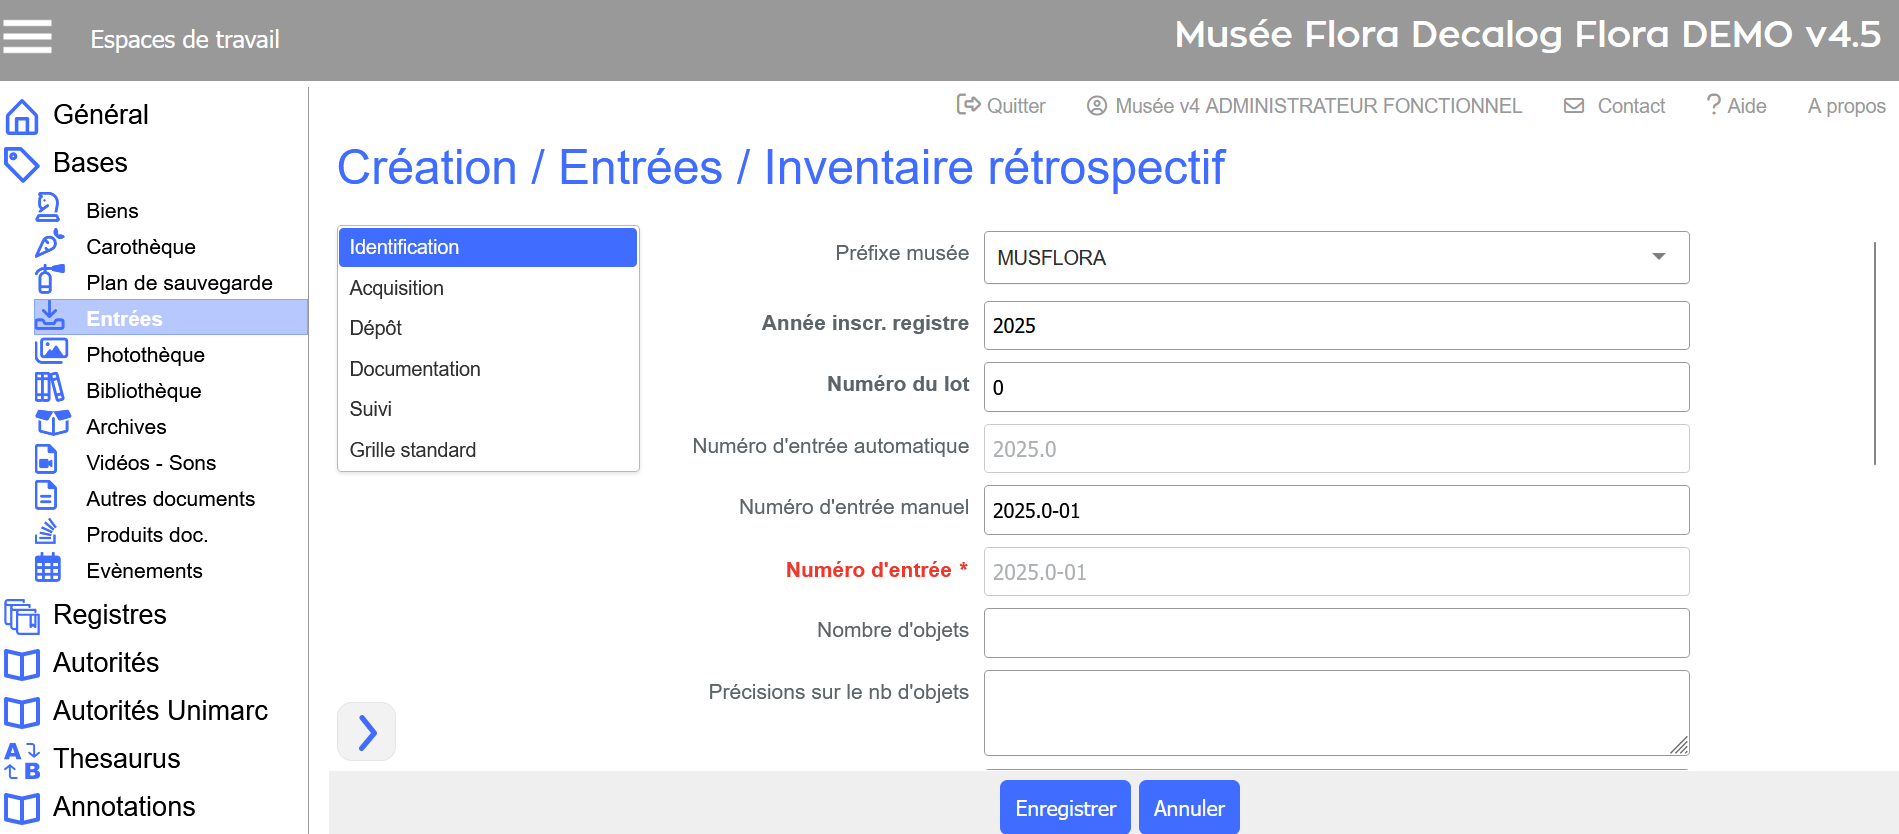
Task: Click the Biens bust icon
Action: (x=48, y=208)
